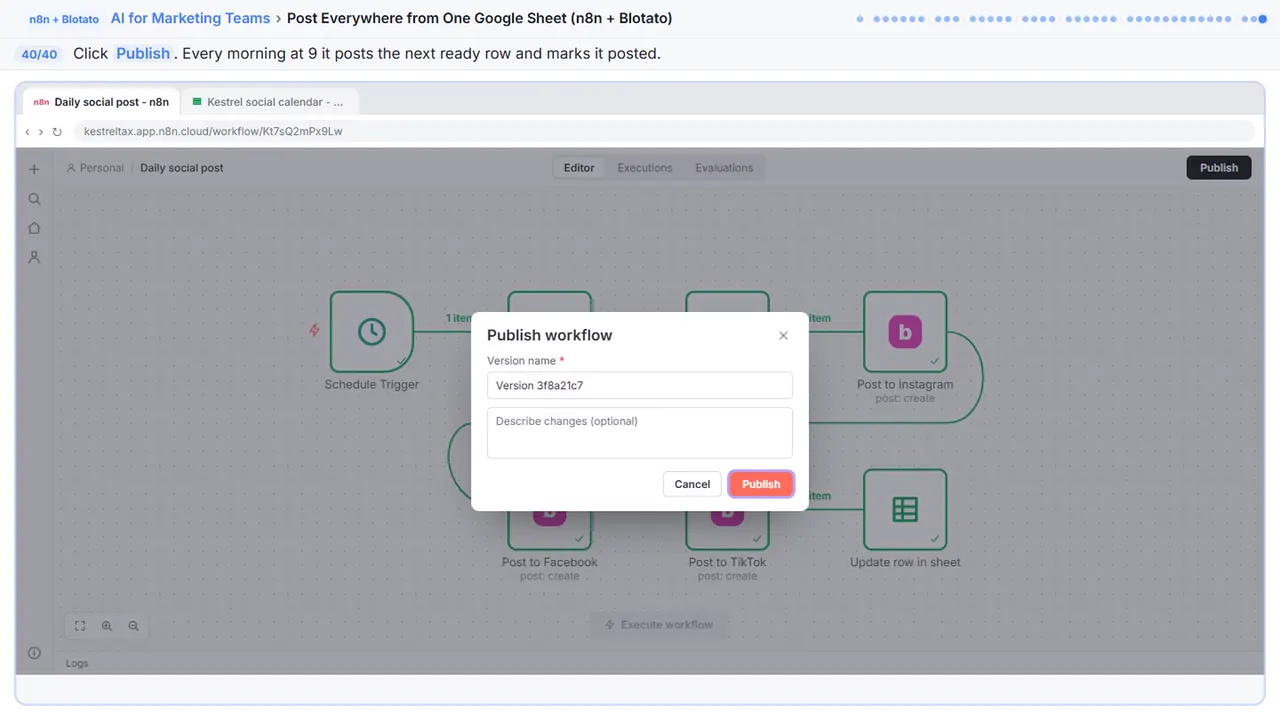Open the Personal breadcrumb
The height and width of the screenshot is (720, 1280).
pyautogui.click(x=95, y=168)
